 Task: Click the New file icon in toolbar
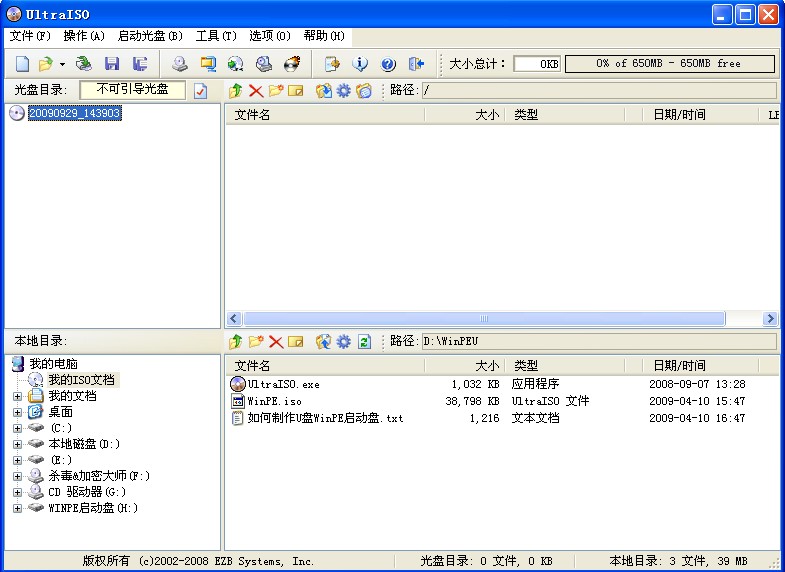[x=22, y=64]
